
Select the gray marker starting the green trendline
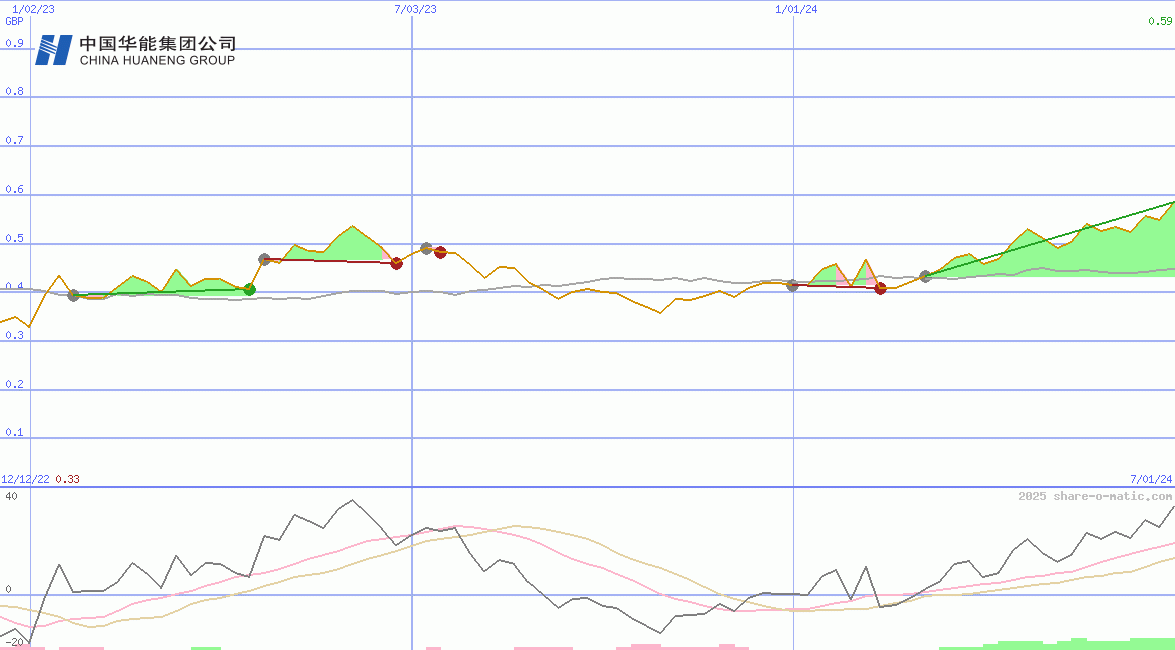point(925,276)
